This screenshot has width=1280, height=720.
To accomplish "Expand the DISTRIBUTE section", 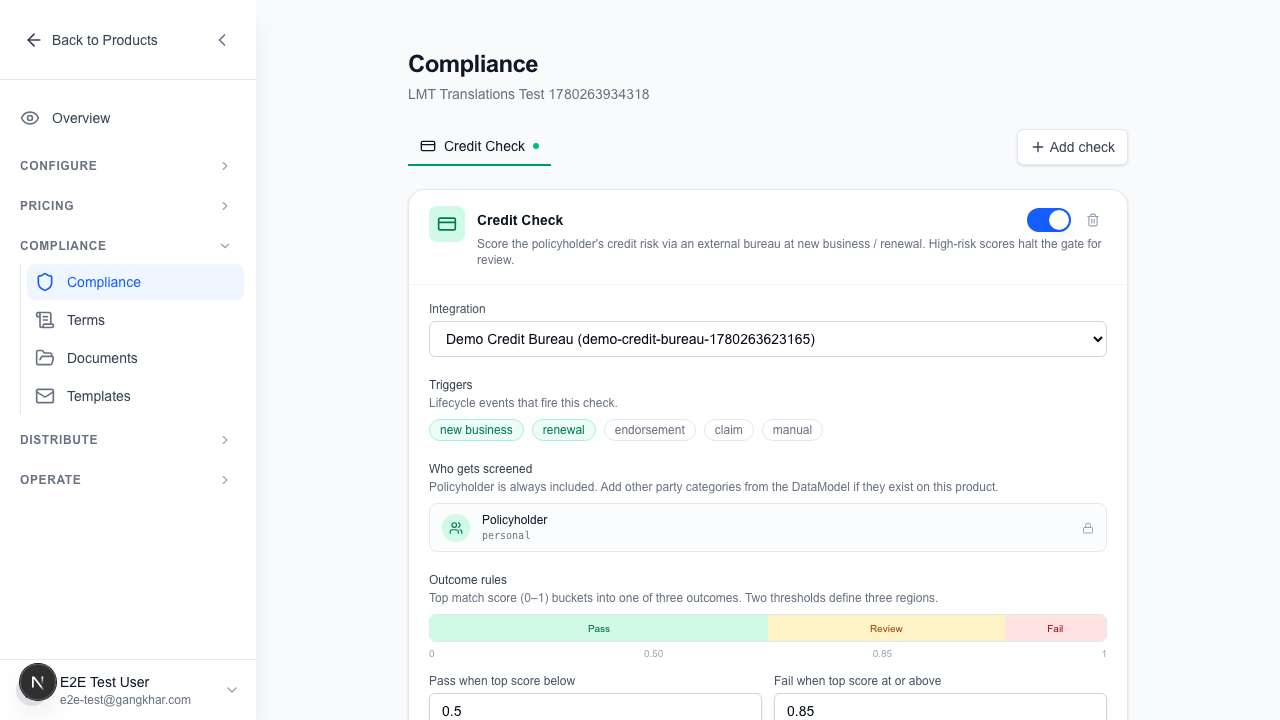I will [128, 440].
